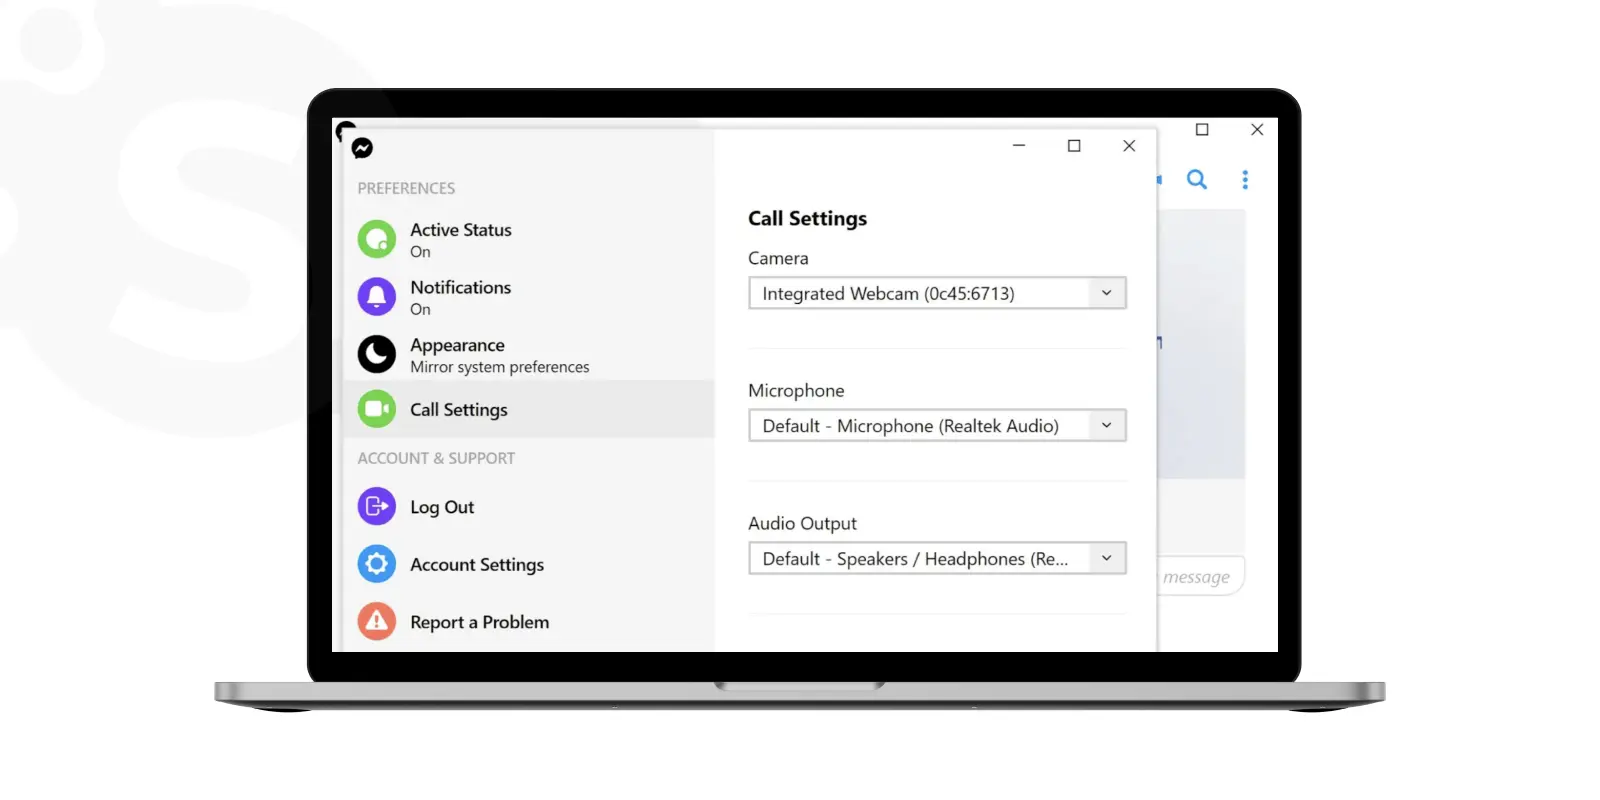Click the message input field
Screen dimensions: 1600x800
(x=1200, y=576)
